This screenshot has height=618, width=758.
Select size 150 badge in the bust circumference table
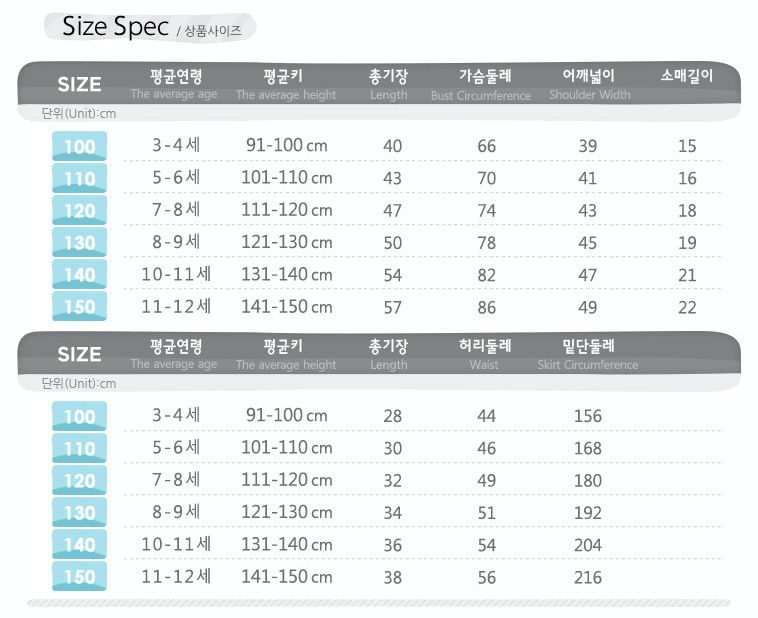click(x=79, y=307)
